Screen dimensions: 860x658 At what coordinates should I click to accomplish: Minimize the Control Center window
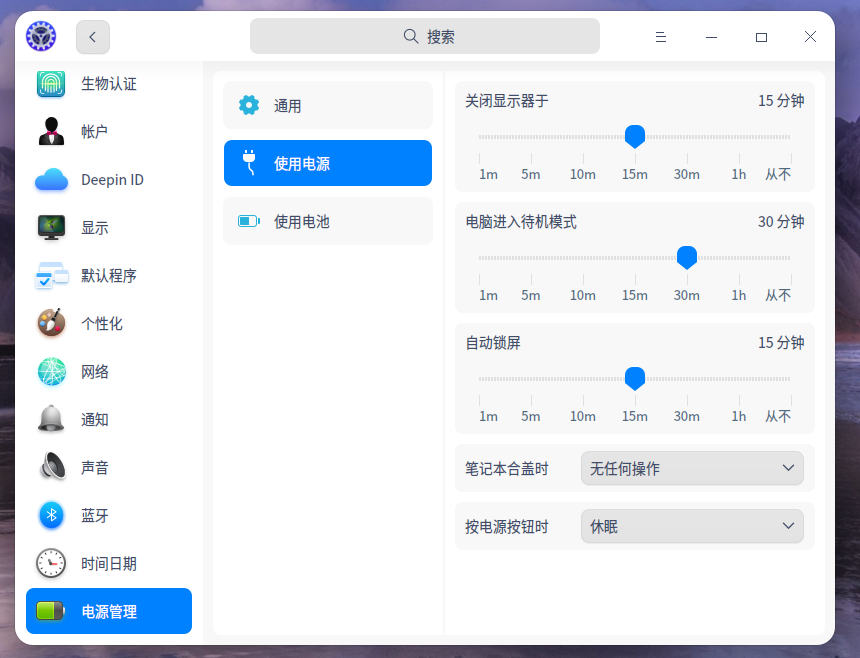pyautogui.click(x=711, y=37)
